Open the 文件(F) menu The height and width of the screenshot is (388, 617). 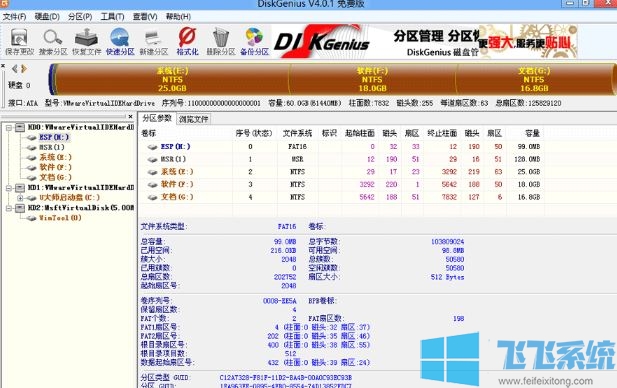click(15, 17)
